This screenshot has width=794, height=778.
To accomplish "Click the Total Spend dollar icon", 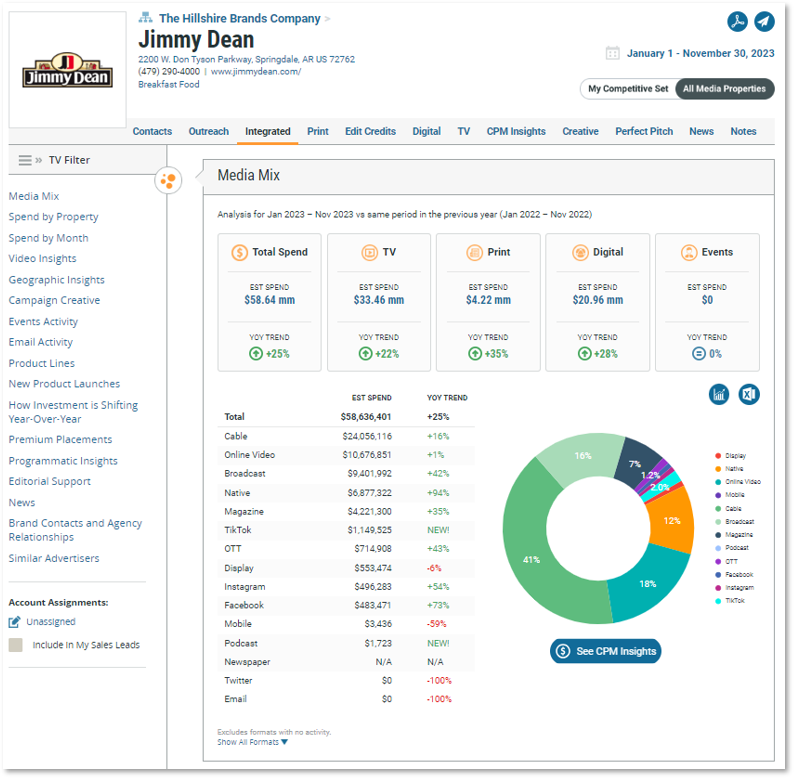I will 240,252.
